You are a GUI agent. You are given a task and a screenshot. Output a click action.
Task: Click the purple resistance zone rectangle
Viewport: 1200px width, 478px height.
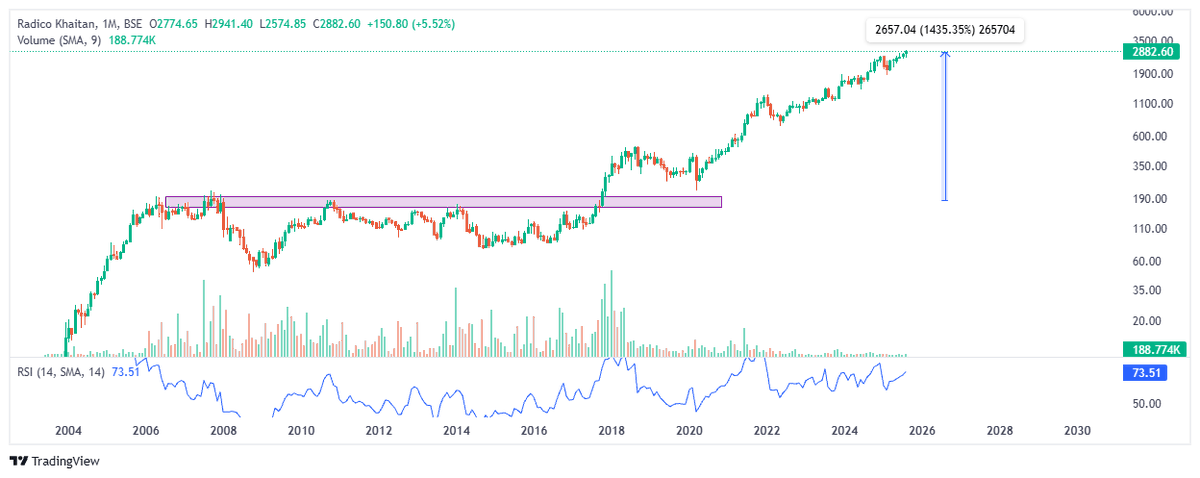pos(443,202)
